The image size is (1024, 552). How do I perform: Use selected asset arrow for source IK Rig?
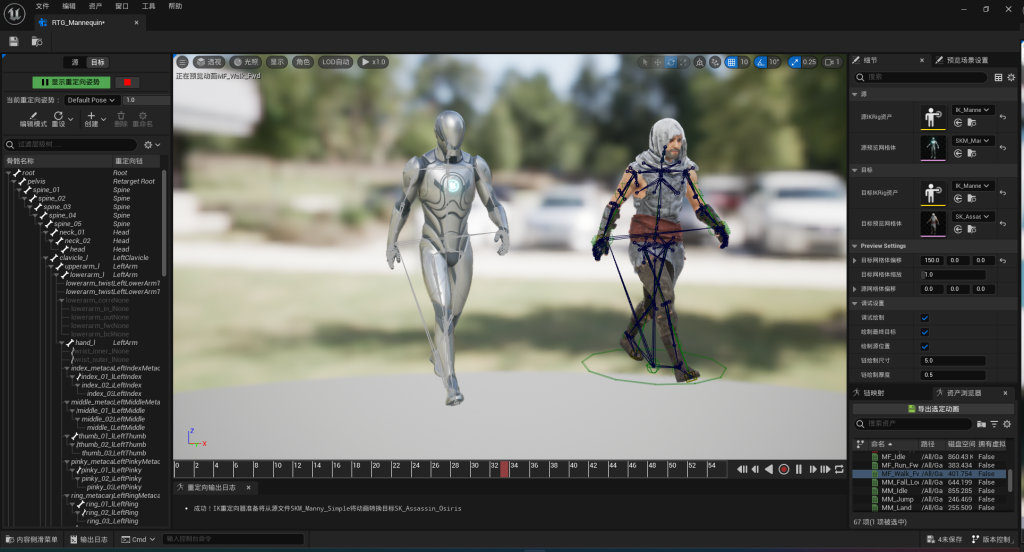(x=958, y=123)
